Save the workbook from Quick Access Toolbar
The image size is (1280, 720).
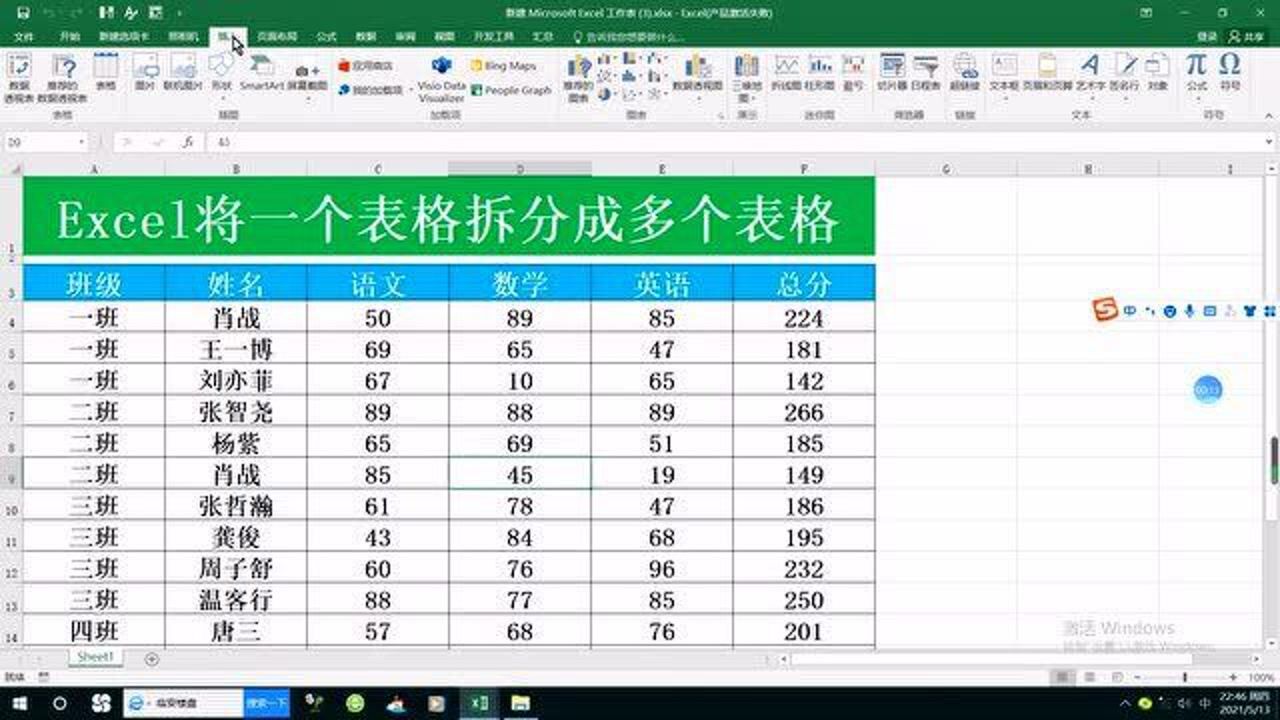pos(22,13)
